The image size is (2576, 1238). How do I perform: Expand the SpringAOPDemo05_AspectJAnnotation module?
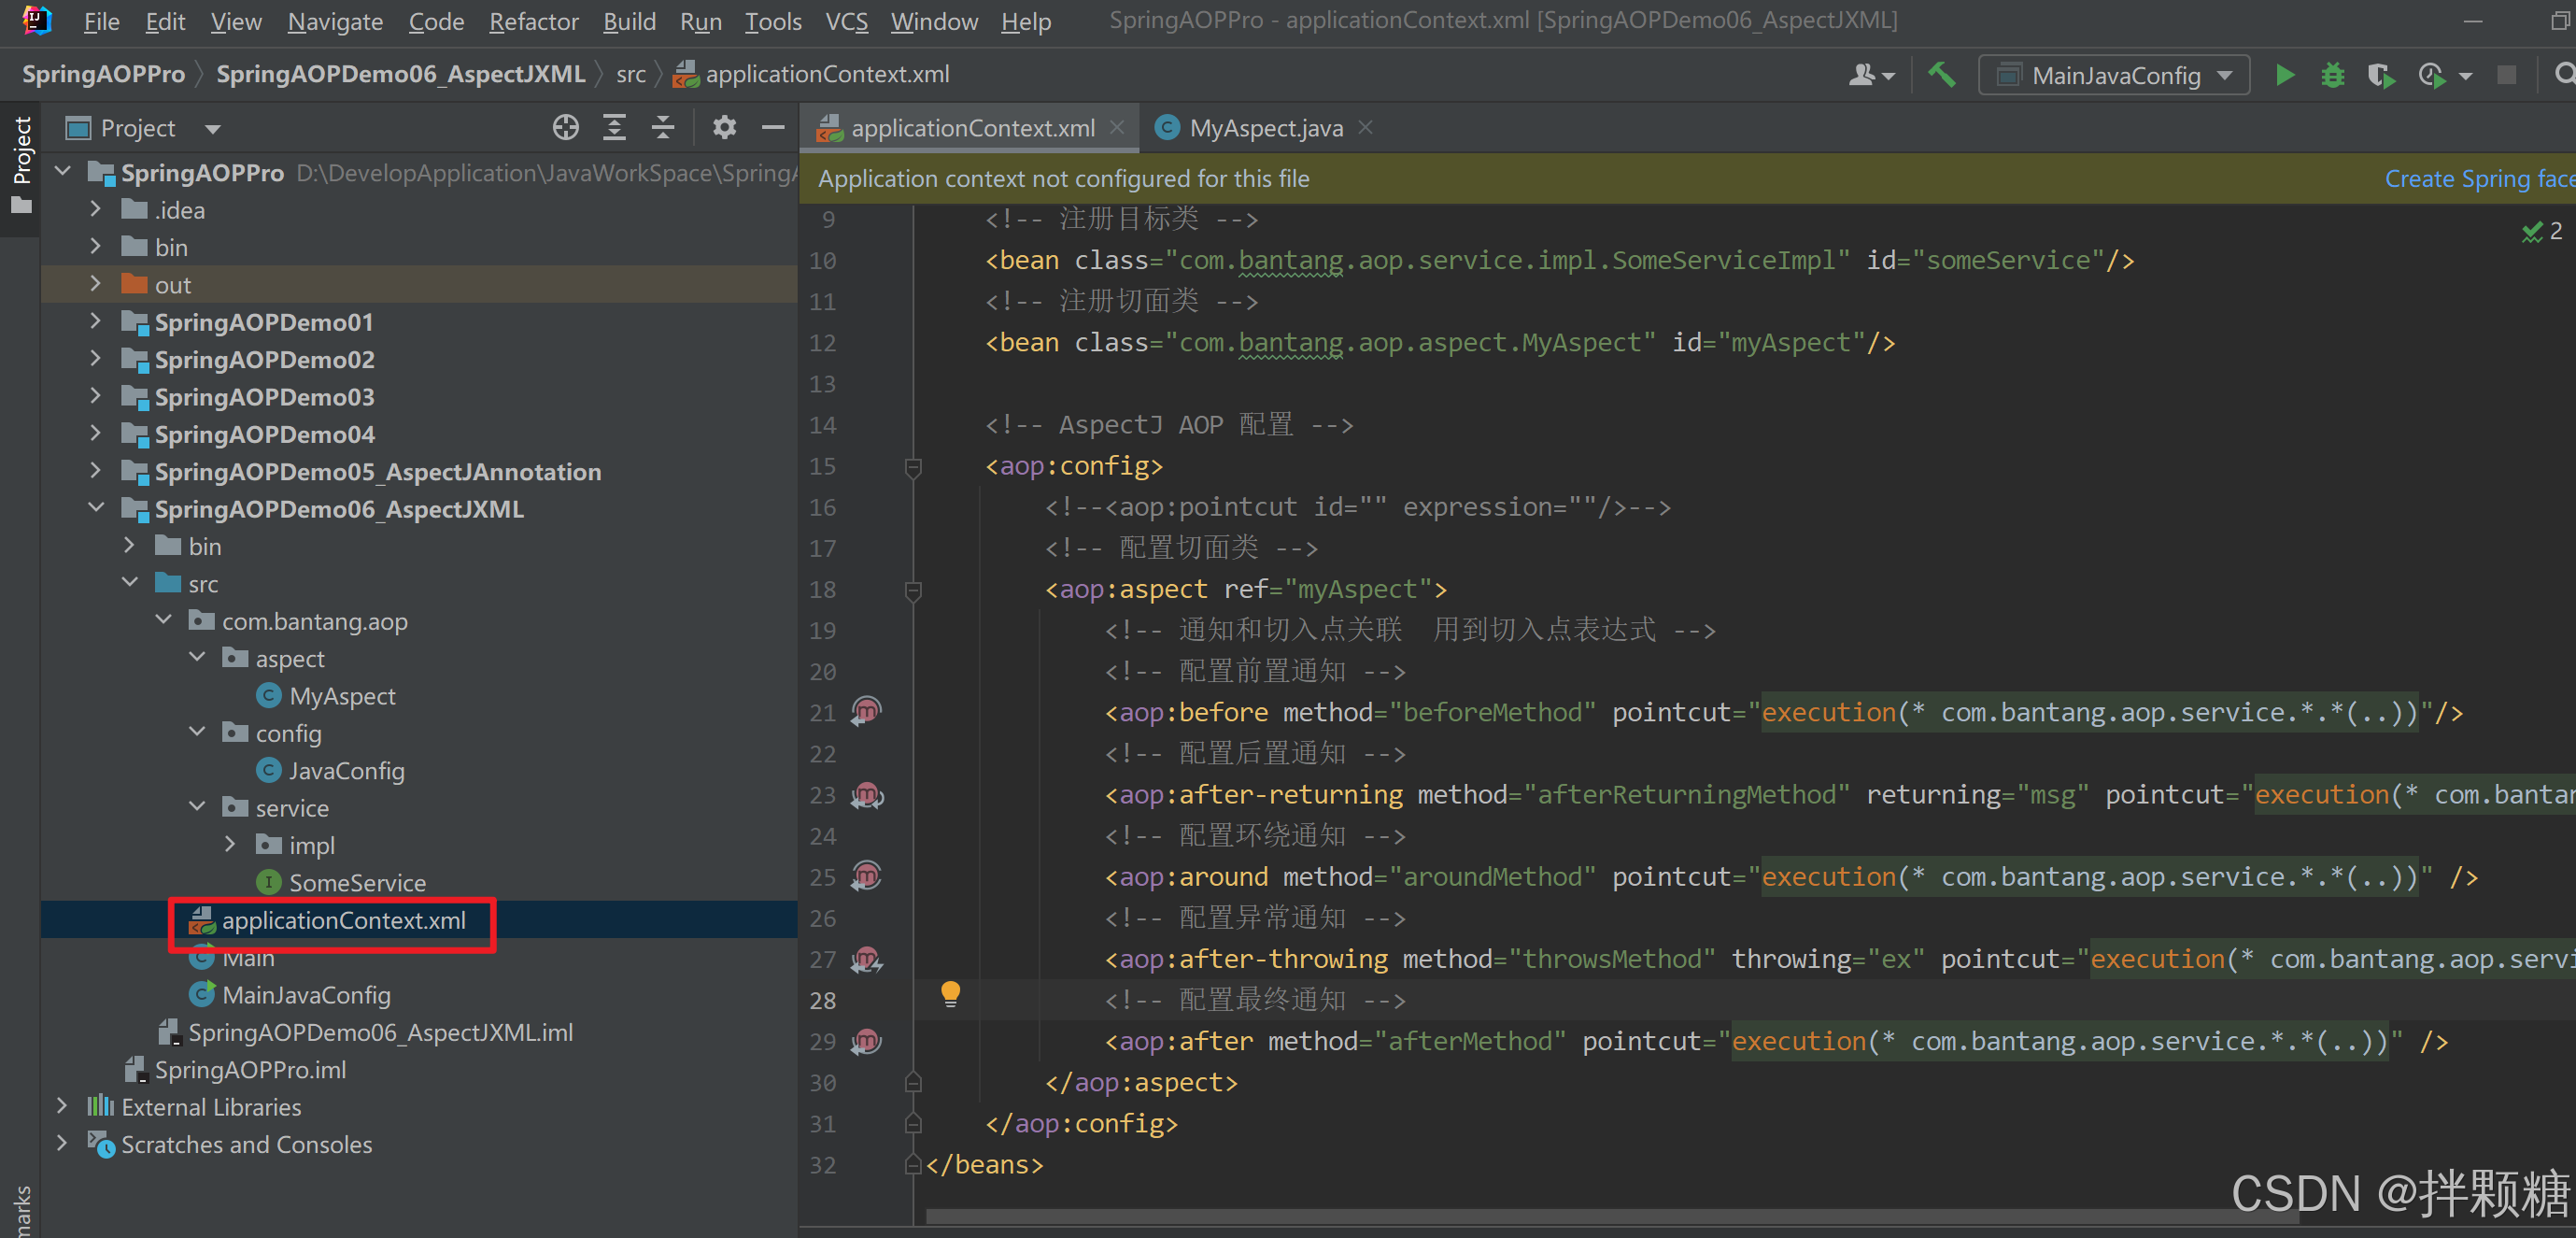click(95, 471)
